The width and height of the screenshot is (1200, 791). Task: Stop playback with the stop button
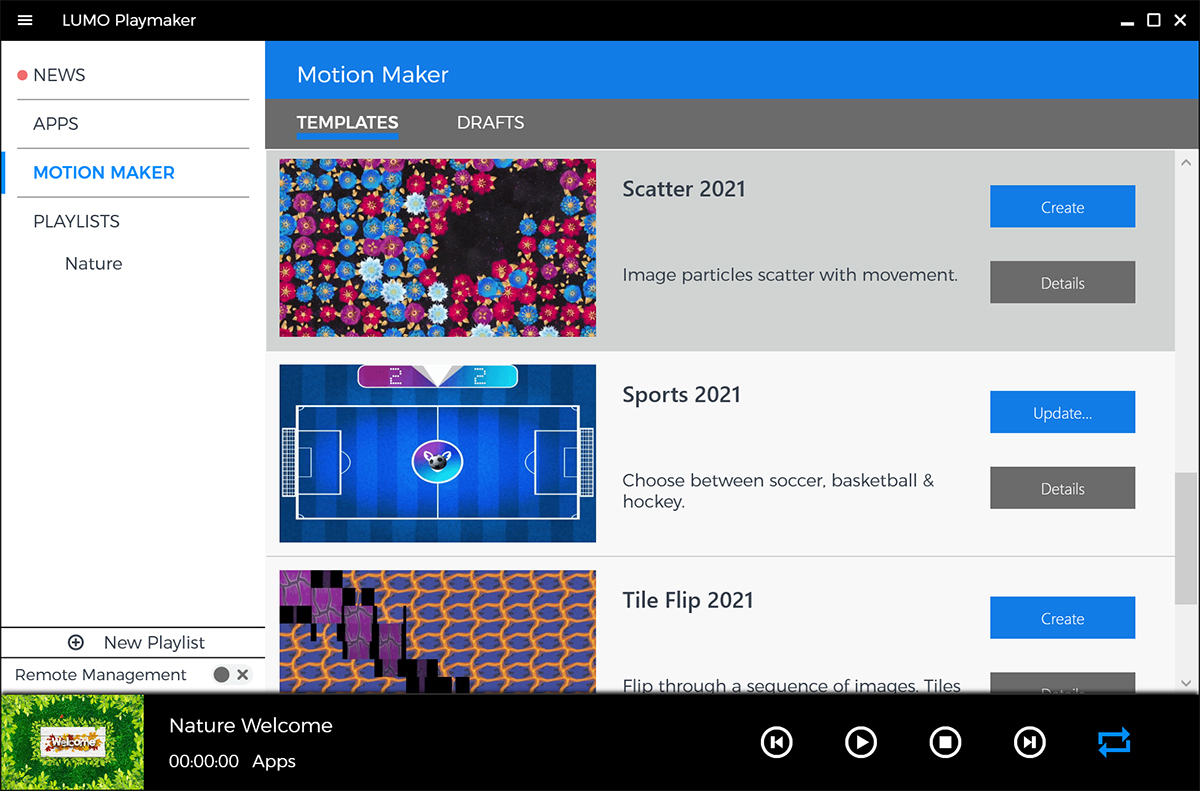(x=945, y=742)
